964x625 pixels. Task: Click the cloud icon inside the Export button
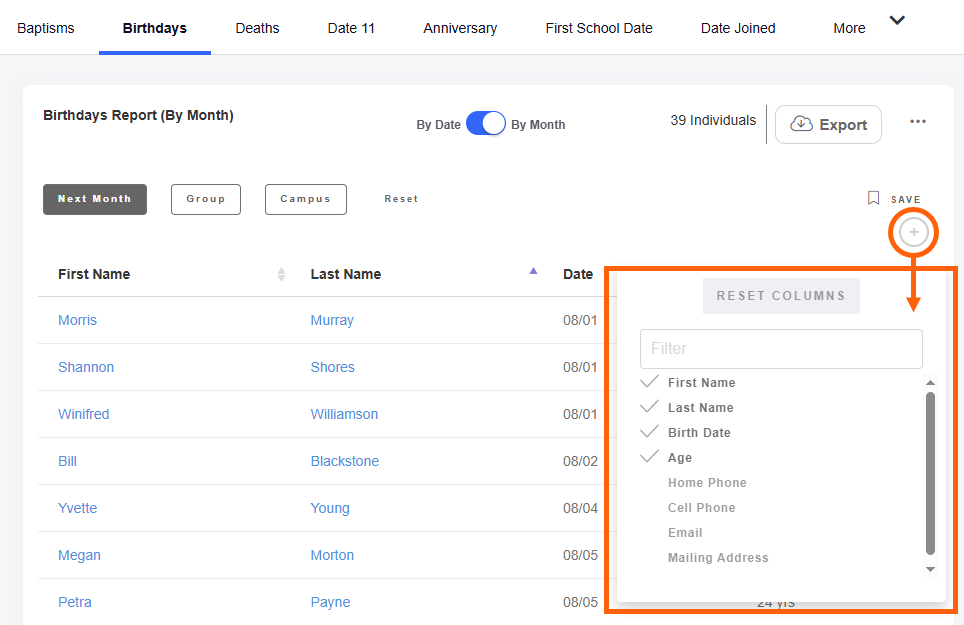tap(801, 124)
